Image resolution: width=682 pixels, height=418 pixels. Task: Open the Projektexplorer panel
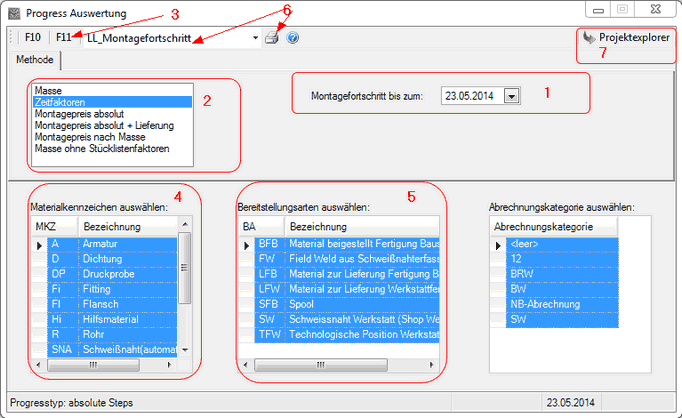[626, 36]
